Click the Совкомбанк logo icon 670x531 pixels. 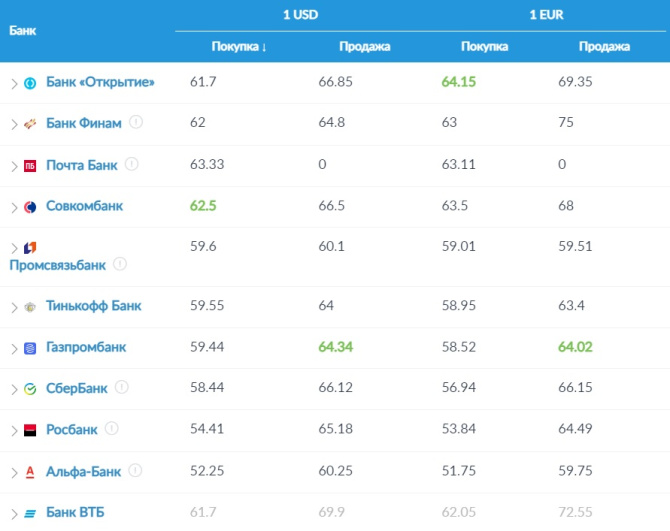30,207
